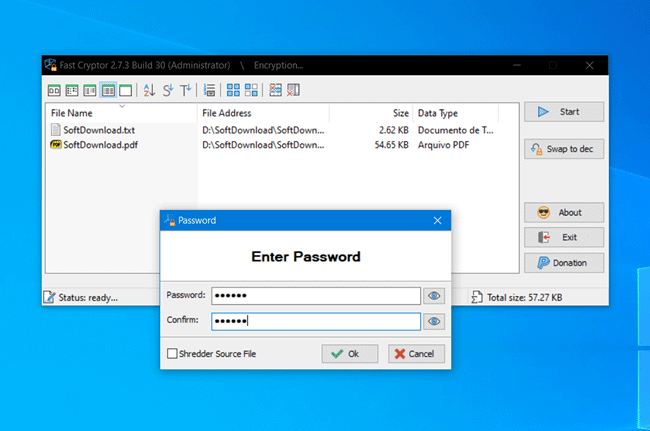Viewport: 650px width, 431px height.
Task: Switch to large icons view mode
Action: pyautogui.click(x=54, y=90)
